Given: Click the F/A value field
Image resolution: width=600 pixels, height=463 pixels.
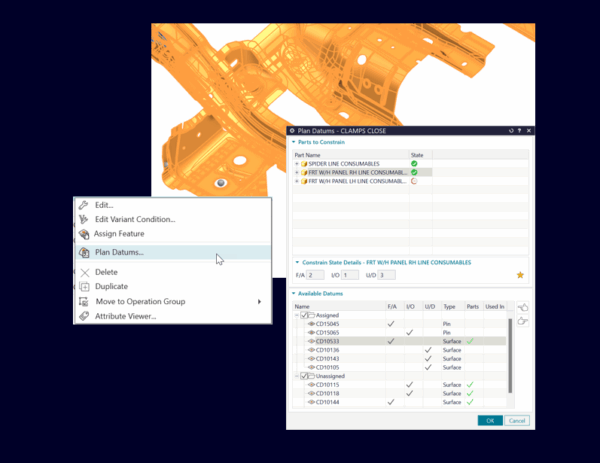Looking at the screenshot, I should (x=316, y=274).
